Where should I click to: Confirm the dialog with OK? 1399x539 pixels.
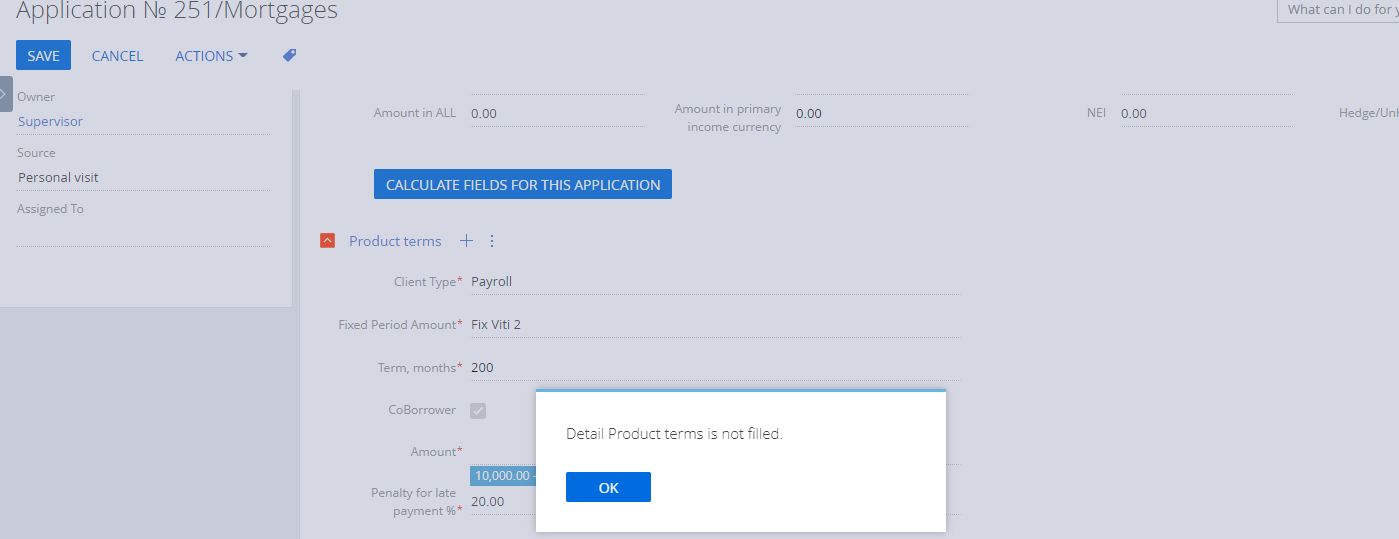608,487
